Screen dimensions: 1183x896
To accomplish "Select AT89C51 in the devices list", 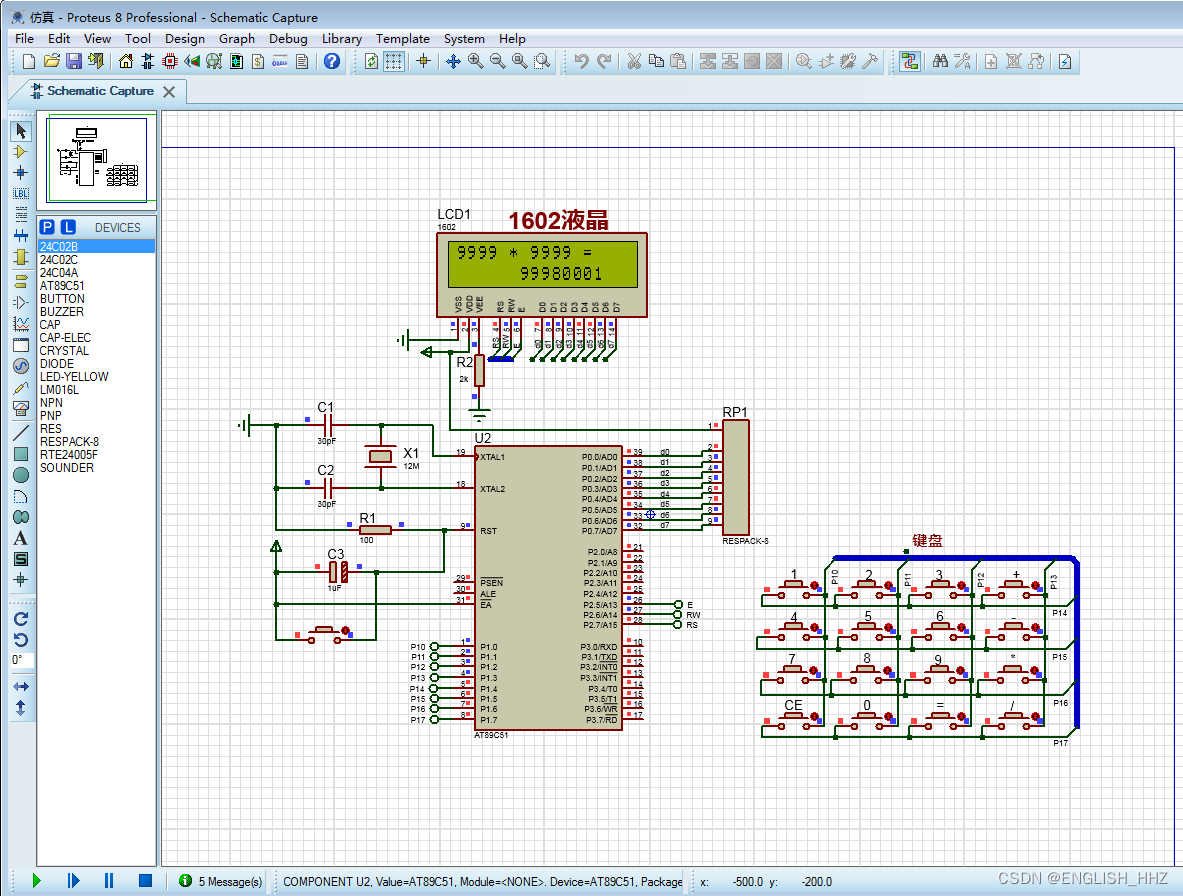I will [62, 285].
